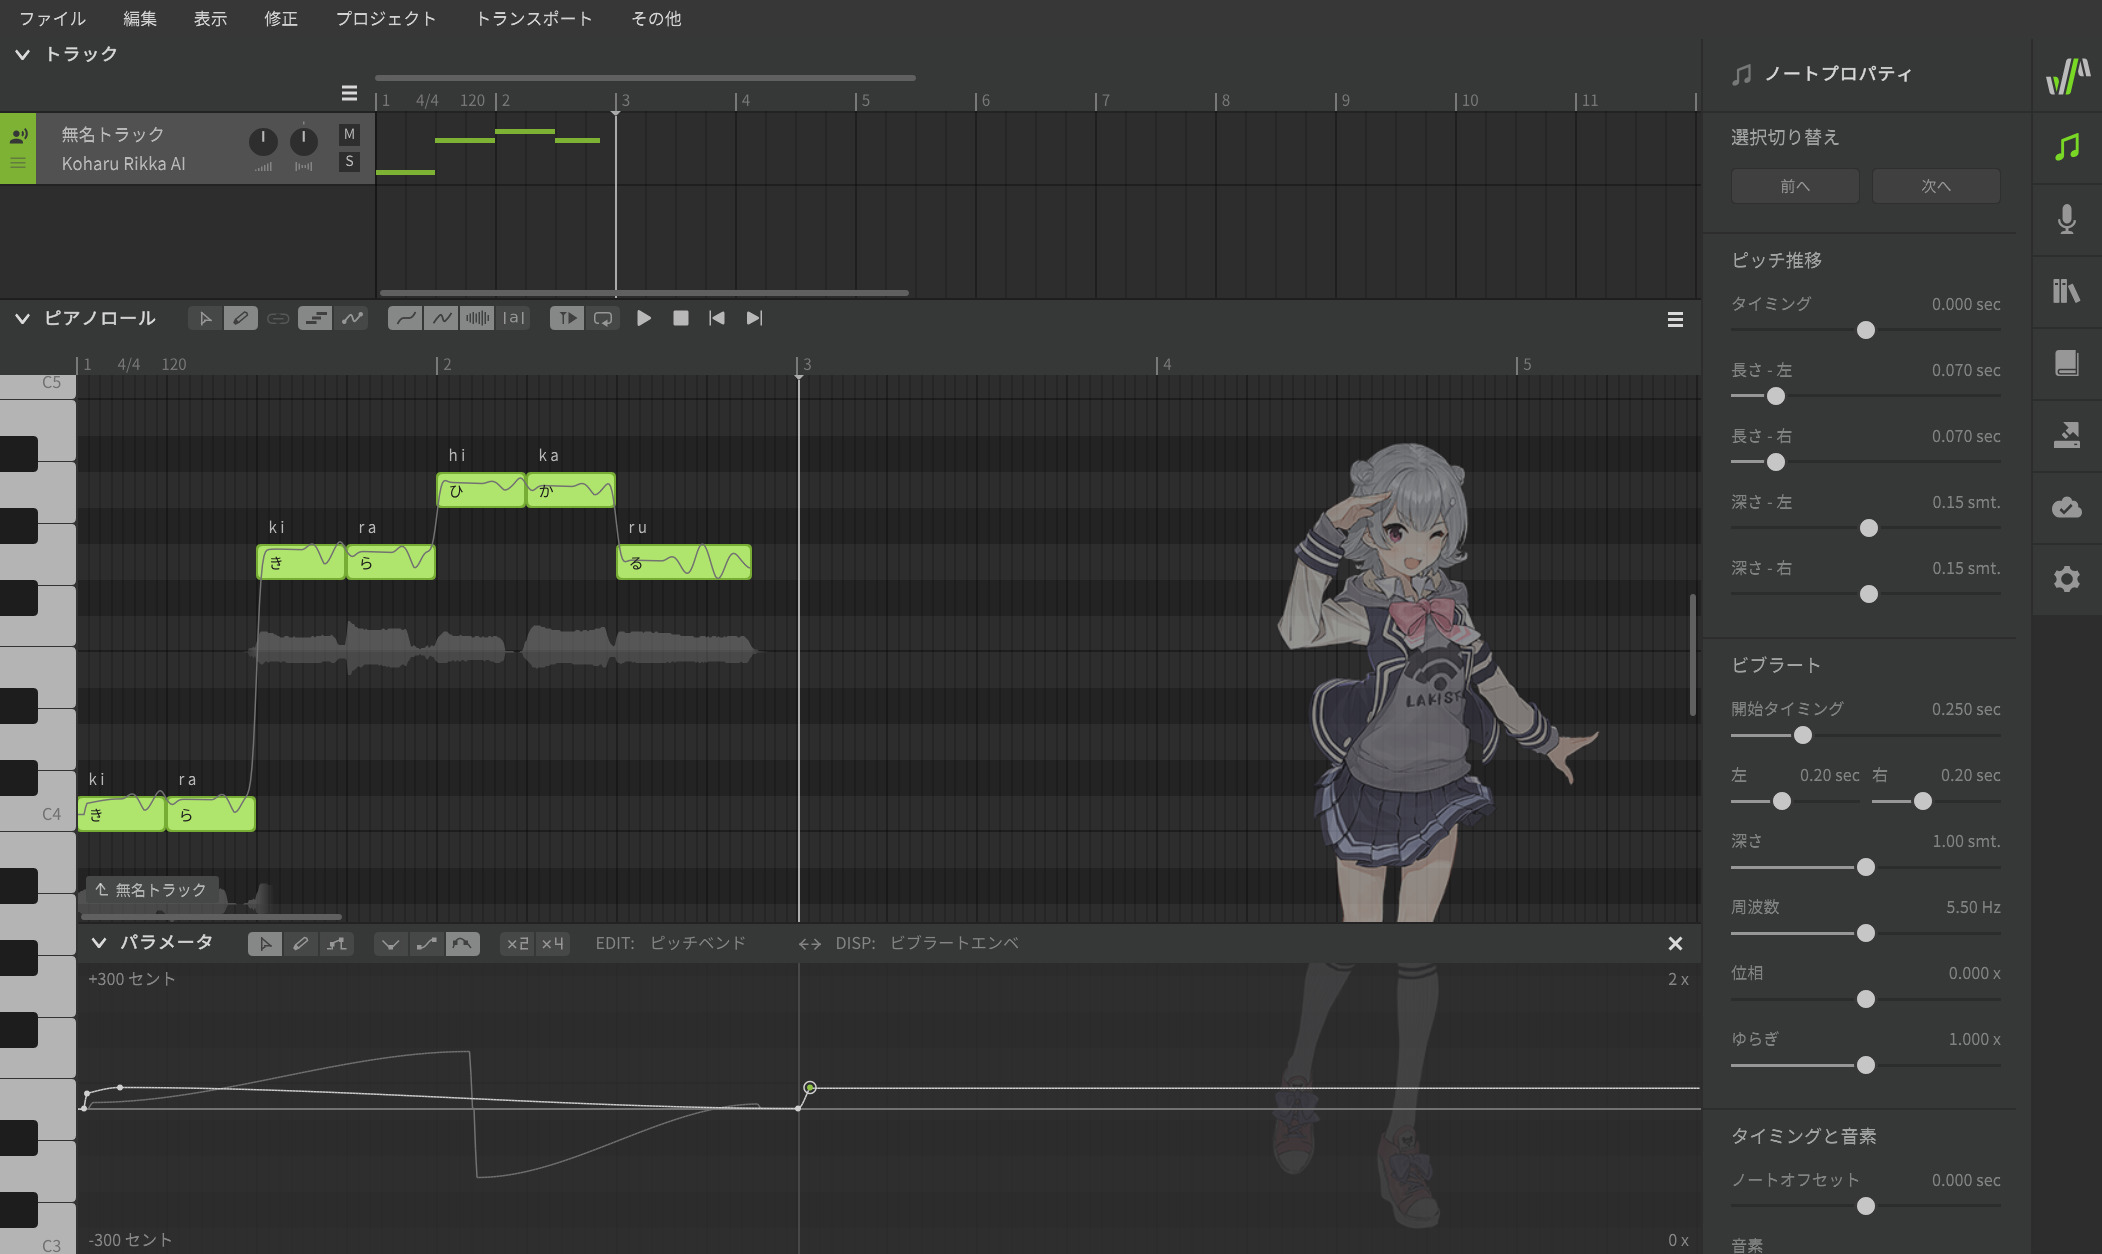The image size is (2102, 1254).
Task: Open the track list hamburger menu
Action: 349,93
